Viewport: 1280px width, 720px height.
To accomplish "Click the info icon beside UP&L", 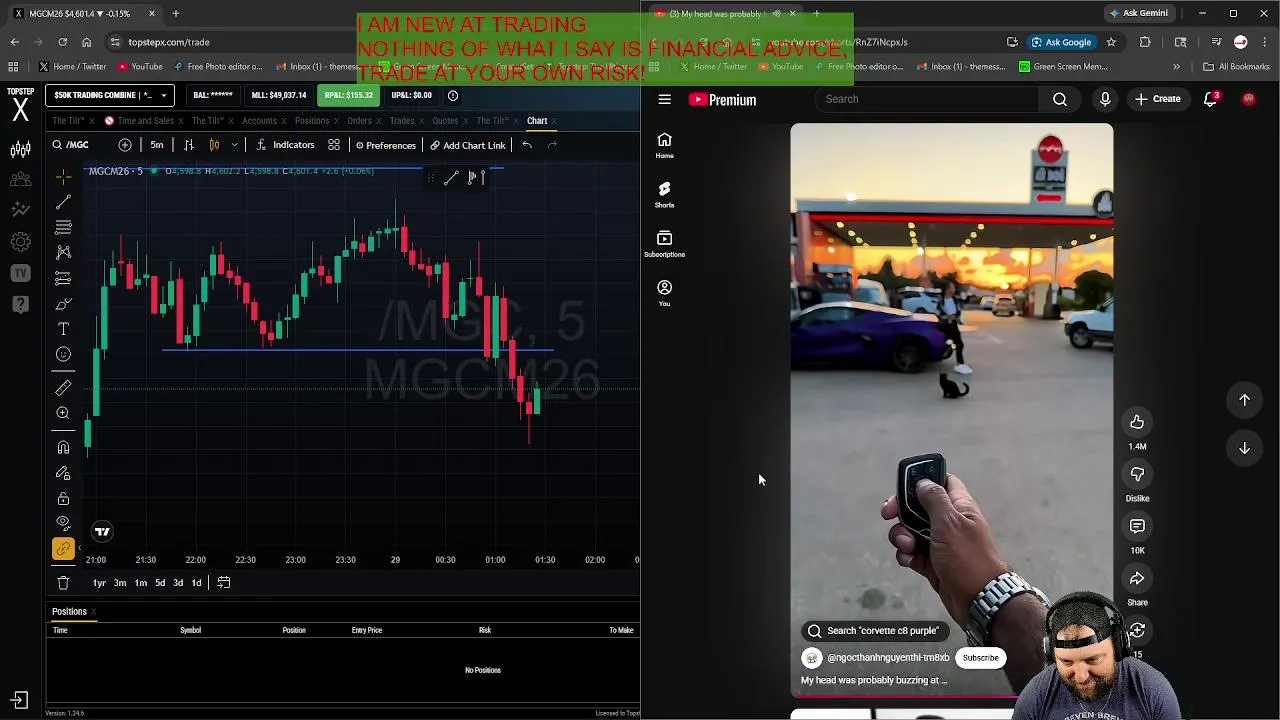I will [x=453, y=95].
